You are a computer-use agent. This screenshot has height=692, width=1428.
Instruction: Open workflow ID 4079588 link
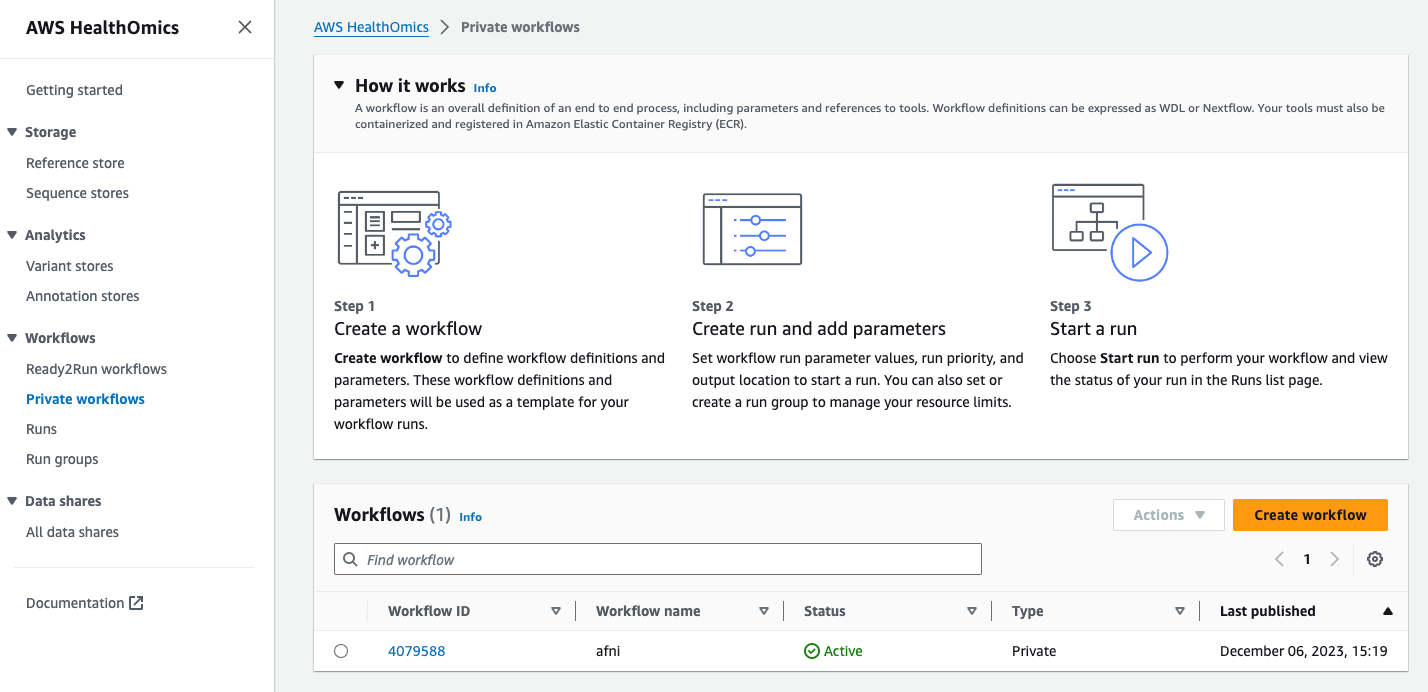point(416,651)
